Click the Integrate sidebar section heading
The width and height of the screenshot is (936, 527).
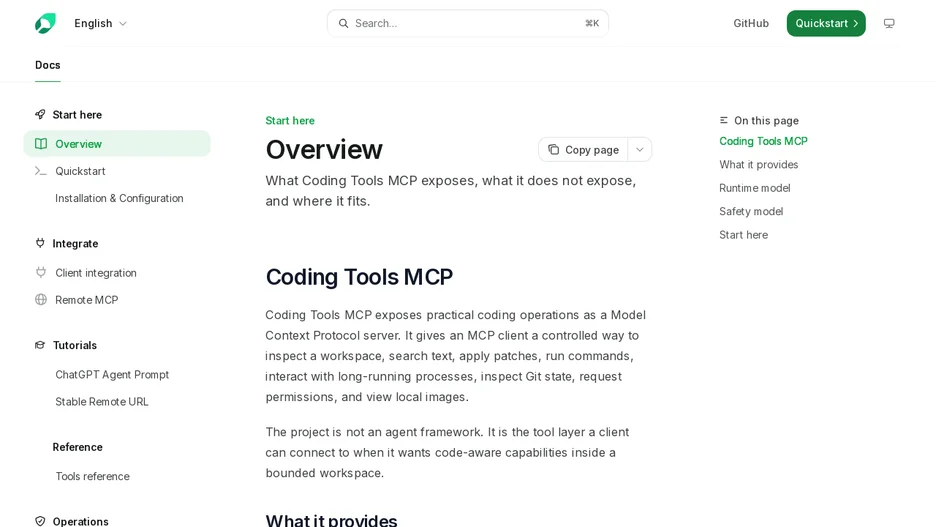75,244
